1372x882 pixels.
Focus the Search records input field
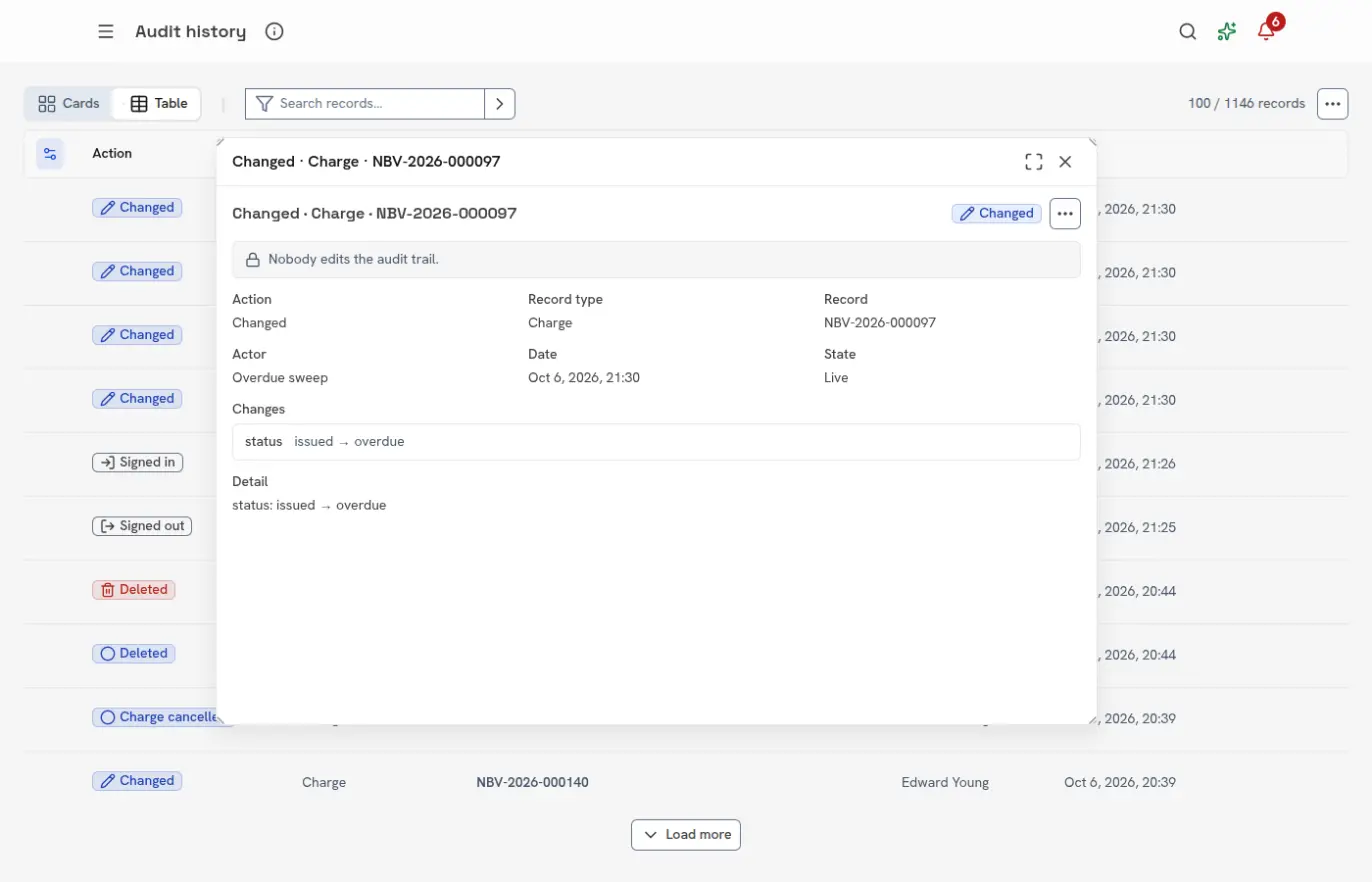click(380, 103)
